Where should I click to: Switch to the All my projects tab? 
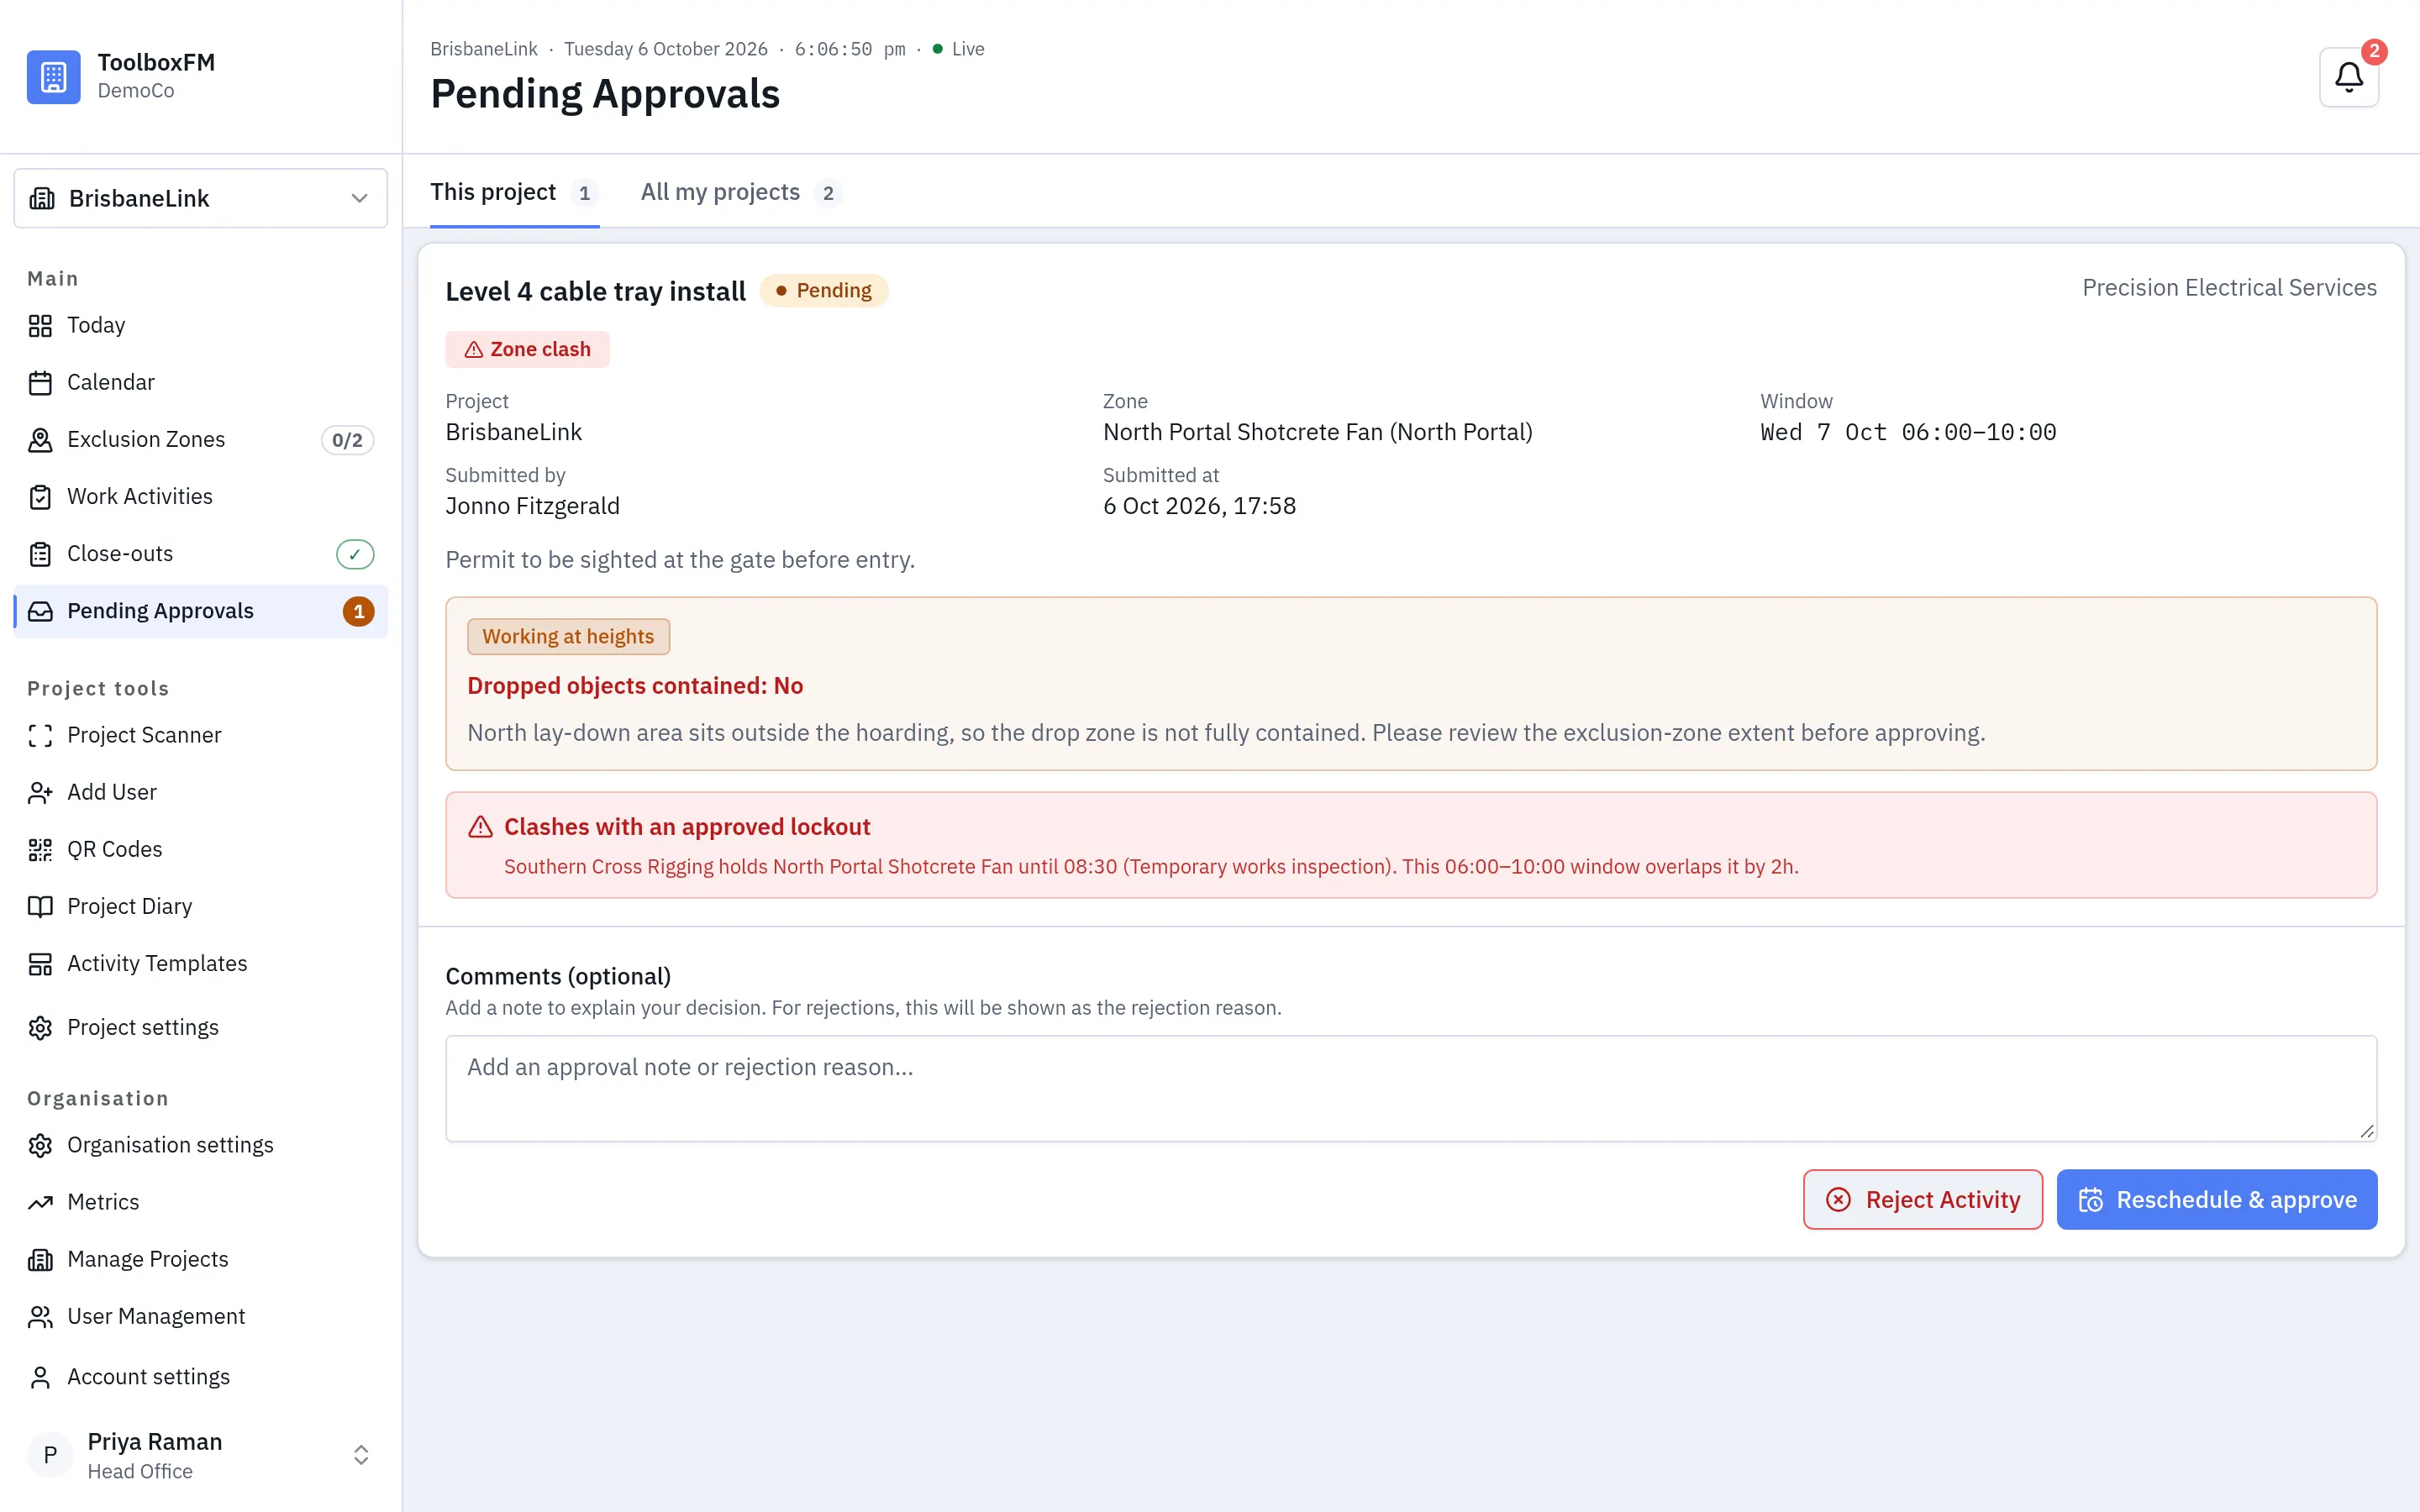tap(741, 192)
